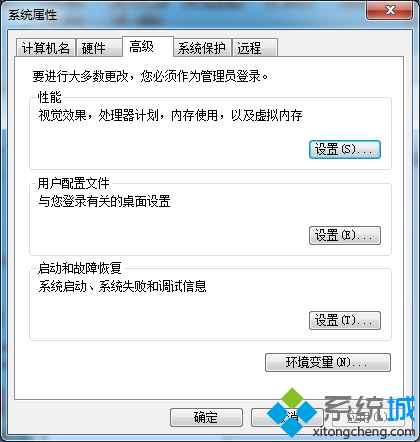Switch to the 远程 tab
Screen dimensions: 420x442
point(255,48)
